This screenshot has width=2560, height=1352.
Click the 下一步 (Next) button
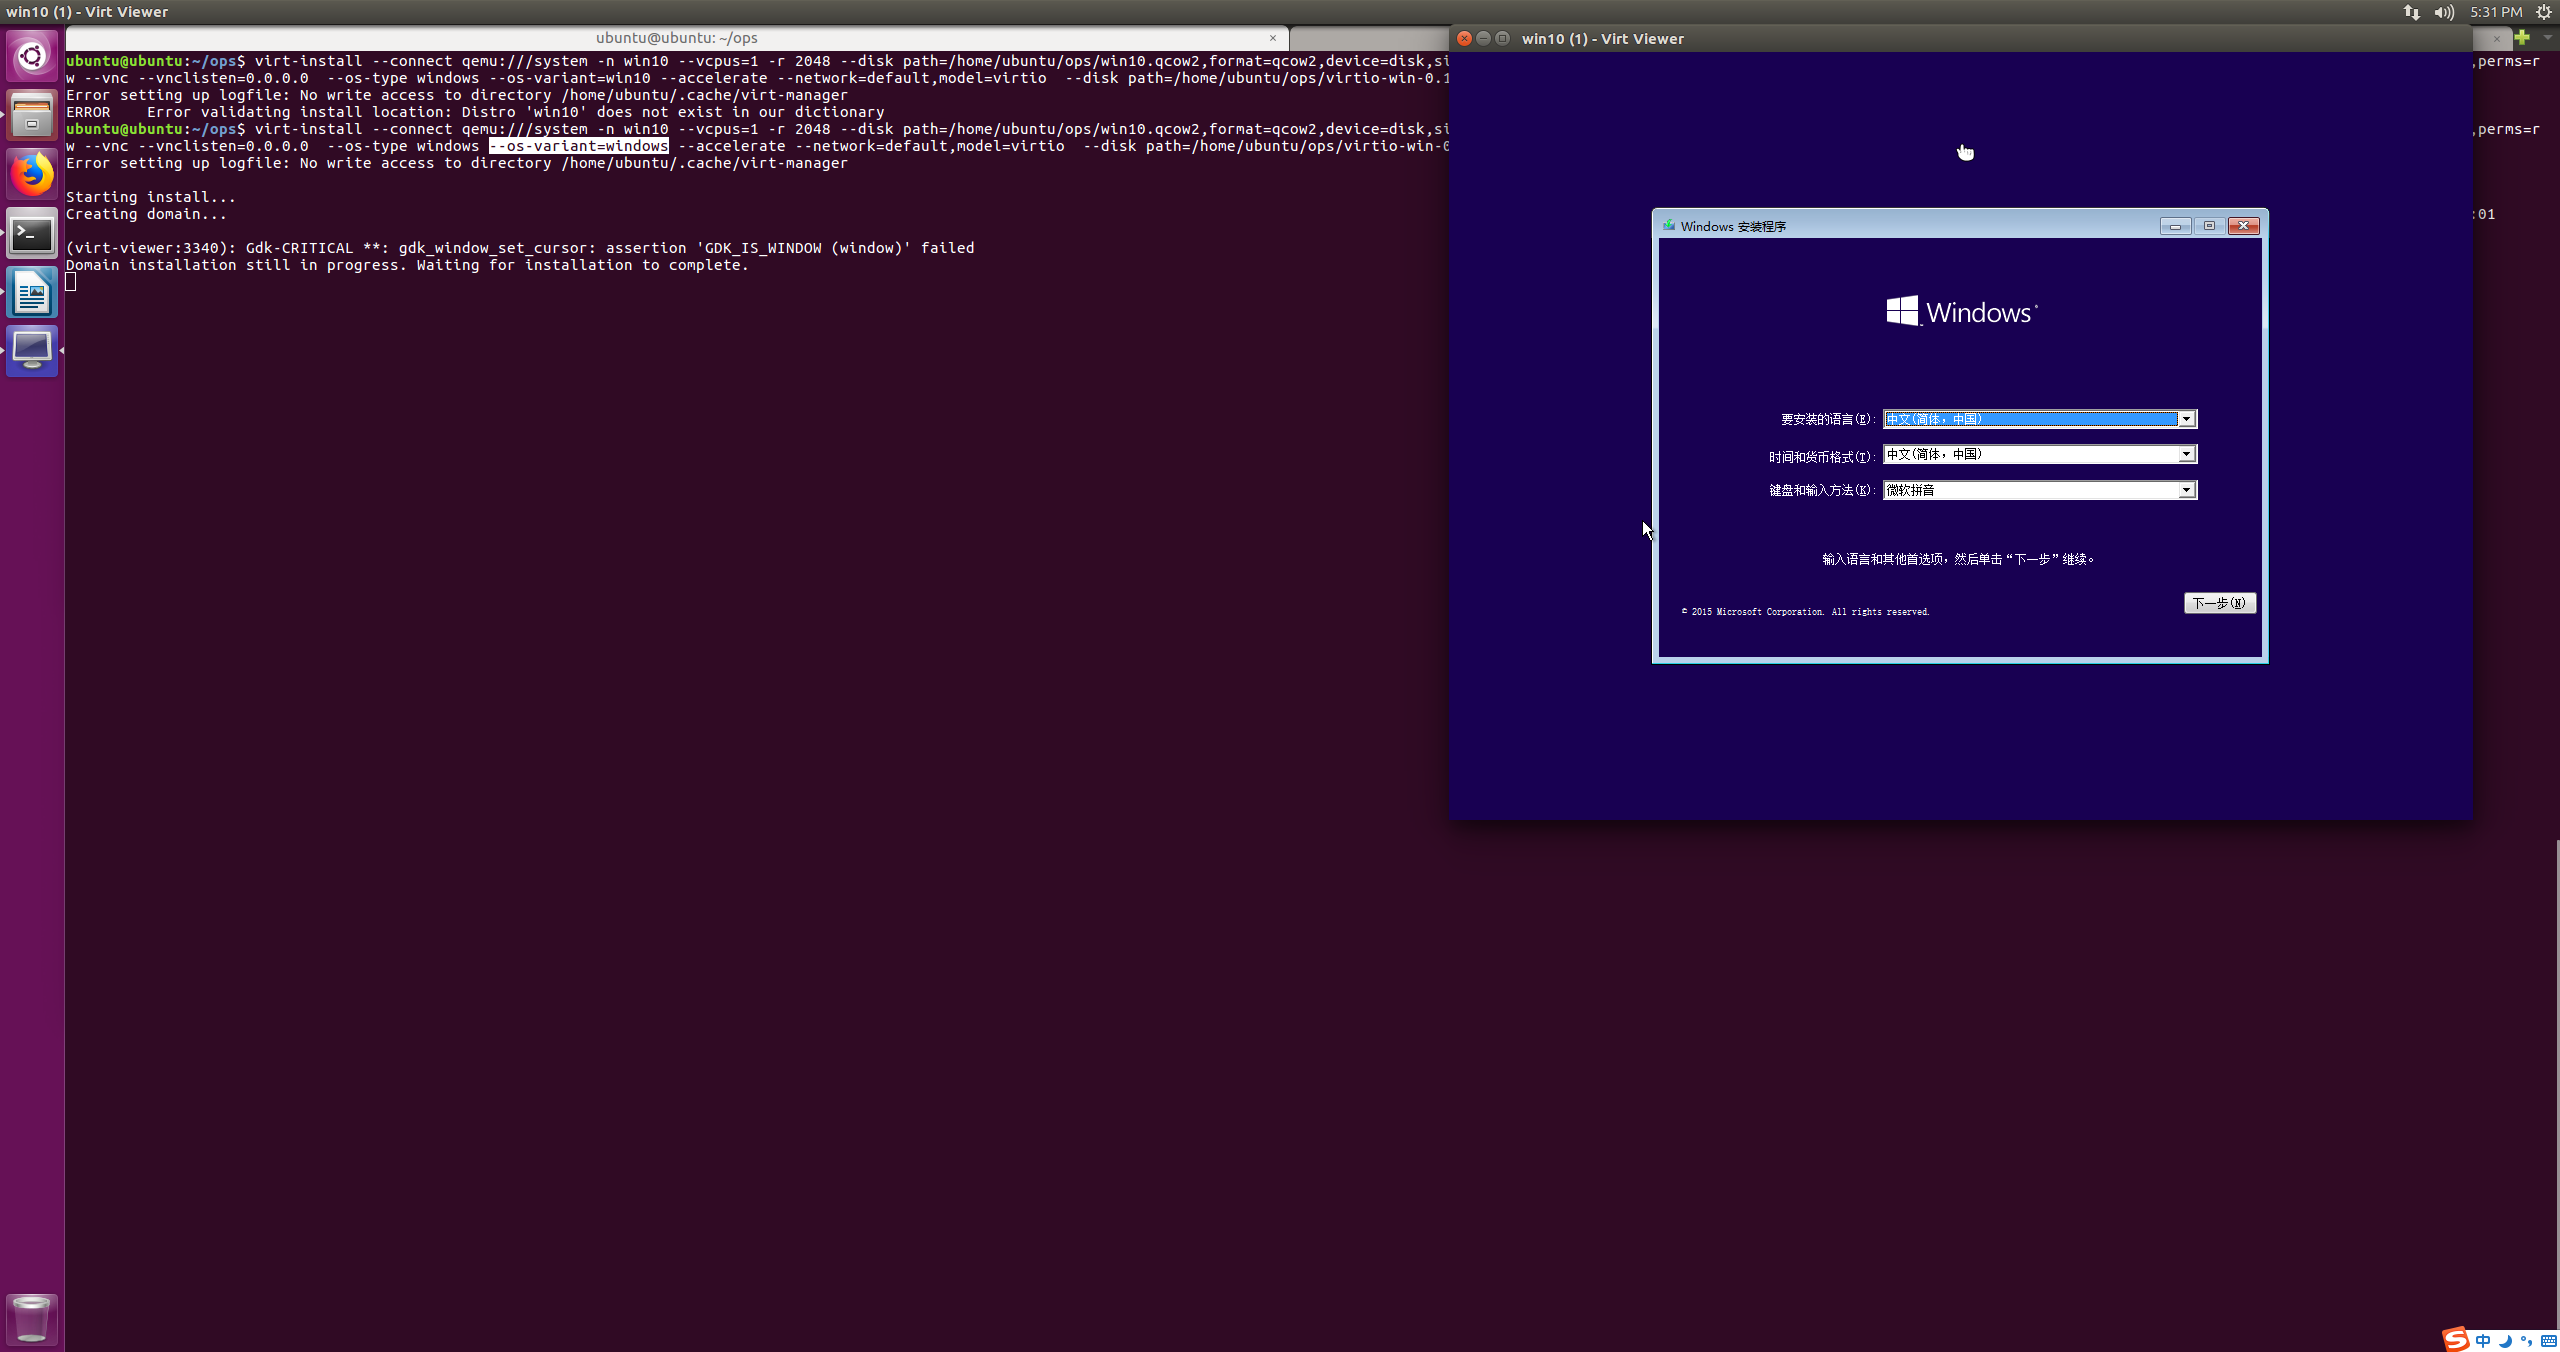(x=2219, y=603)
